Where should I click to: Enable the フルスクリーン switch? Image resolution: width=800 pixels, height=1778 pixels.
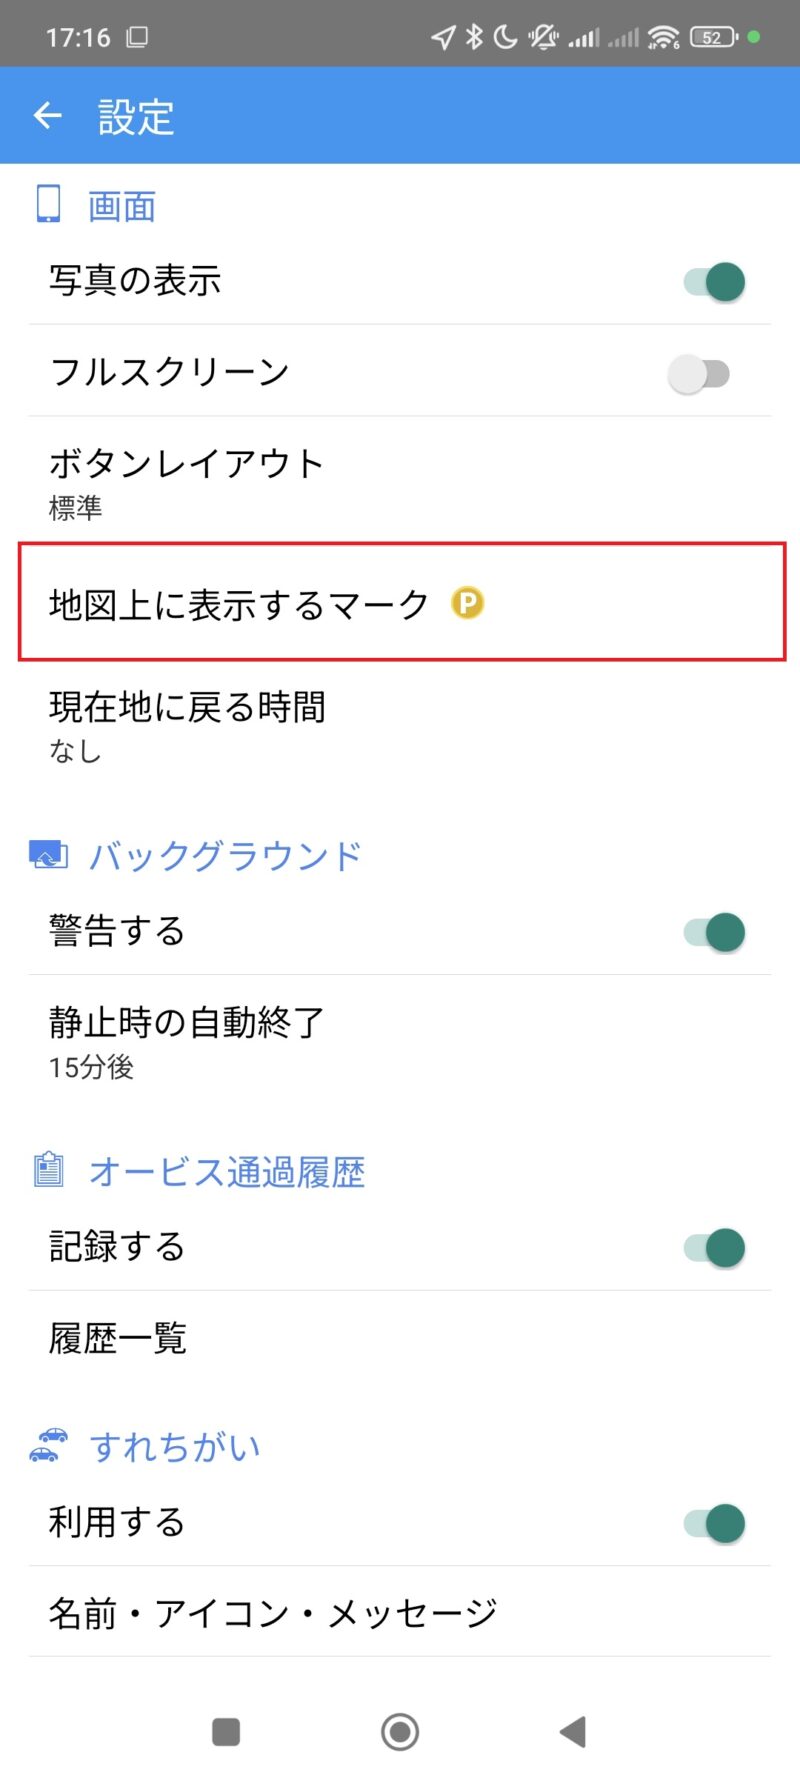click(700, 374)
